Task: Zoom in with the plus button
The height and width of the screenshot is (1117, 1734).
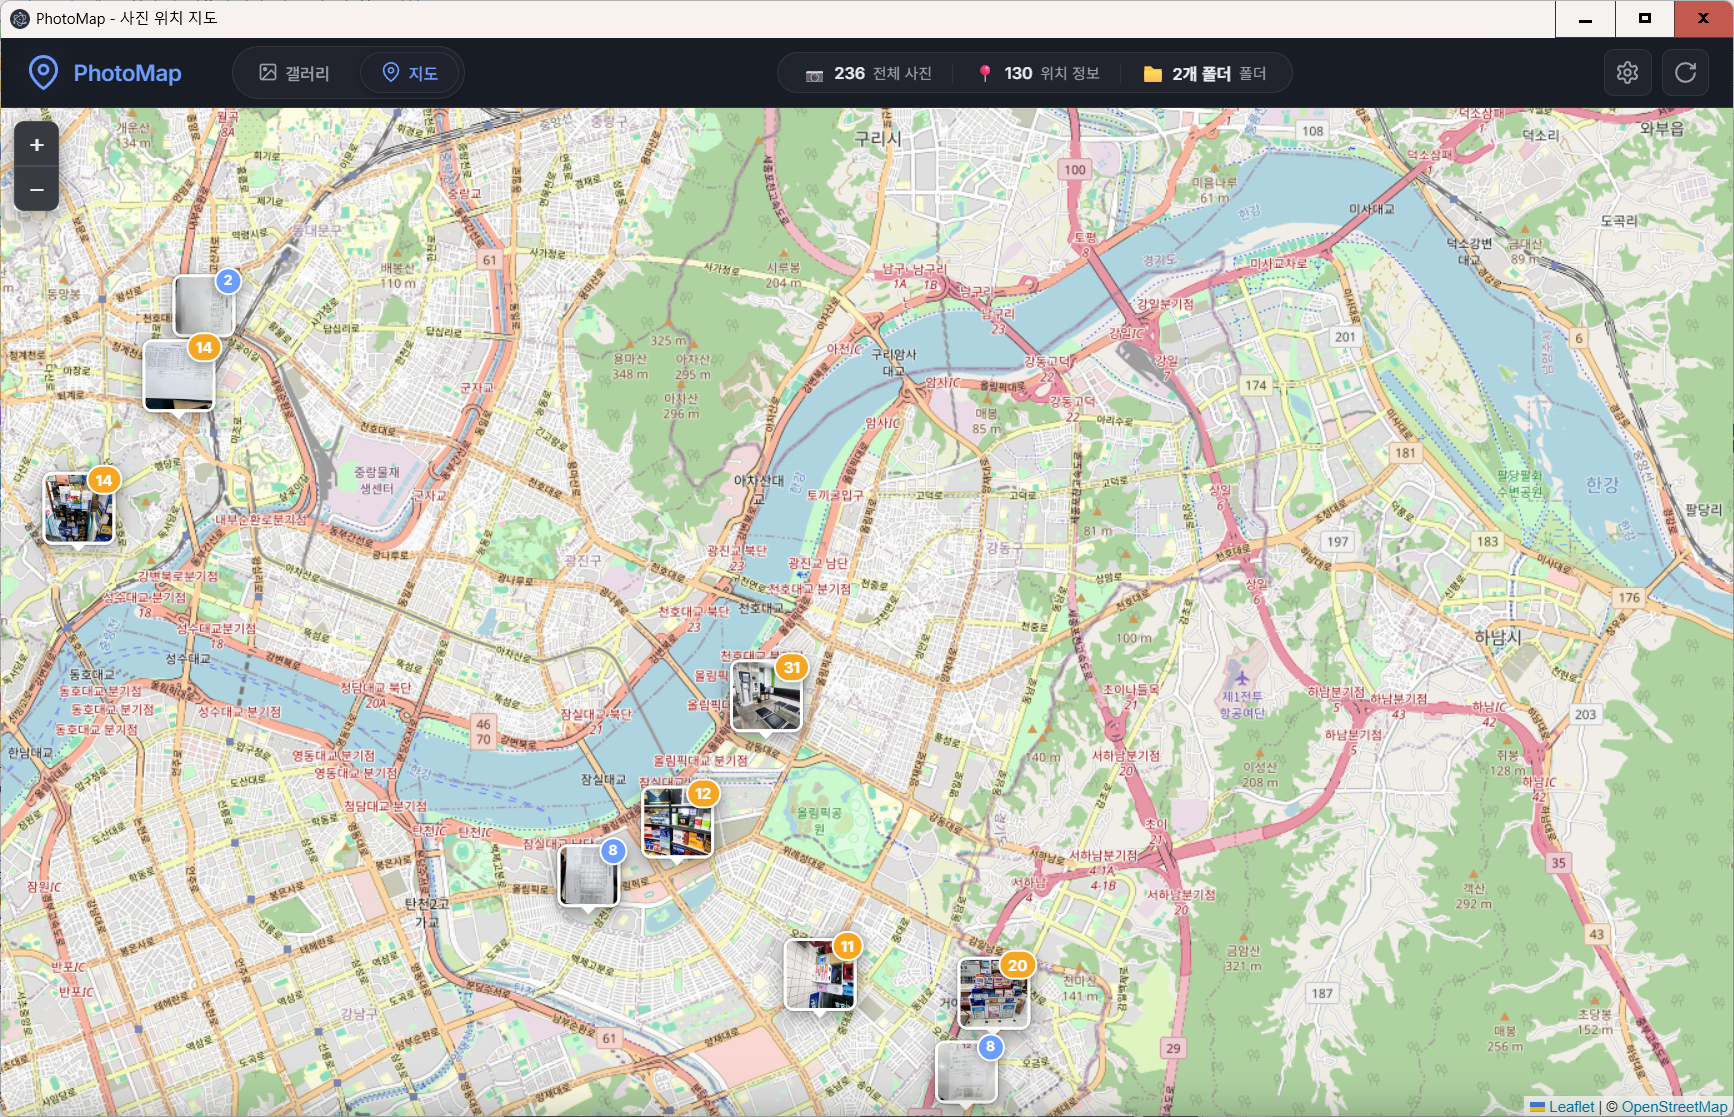Action: (37, 145)
